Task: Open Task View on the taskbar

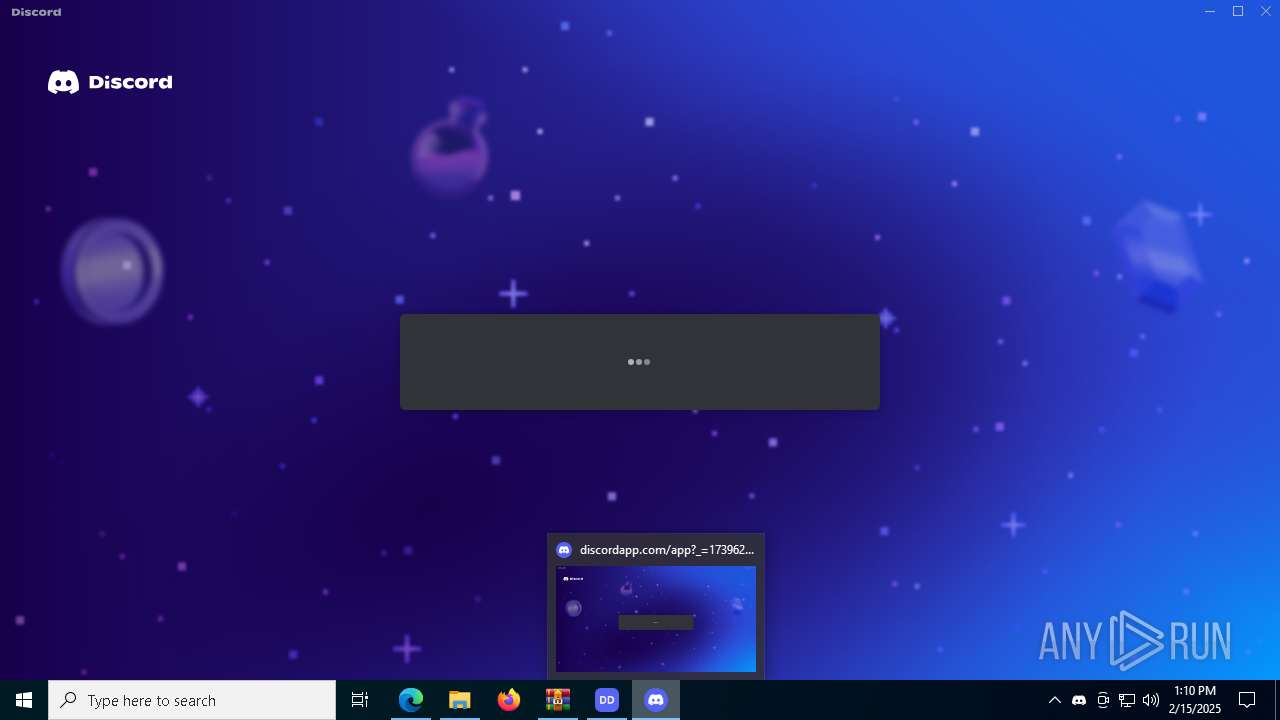Action: pyautogui.click(x=360, y=700)
